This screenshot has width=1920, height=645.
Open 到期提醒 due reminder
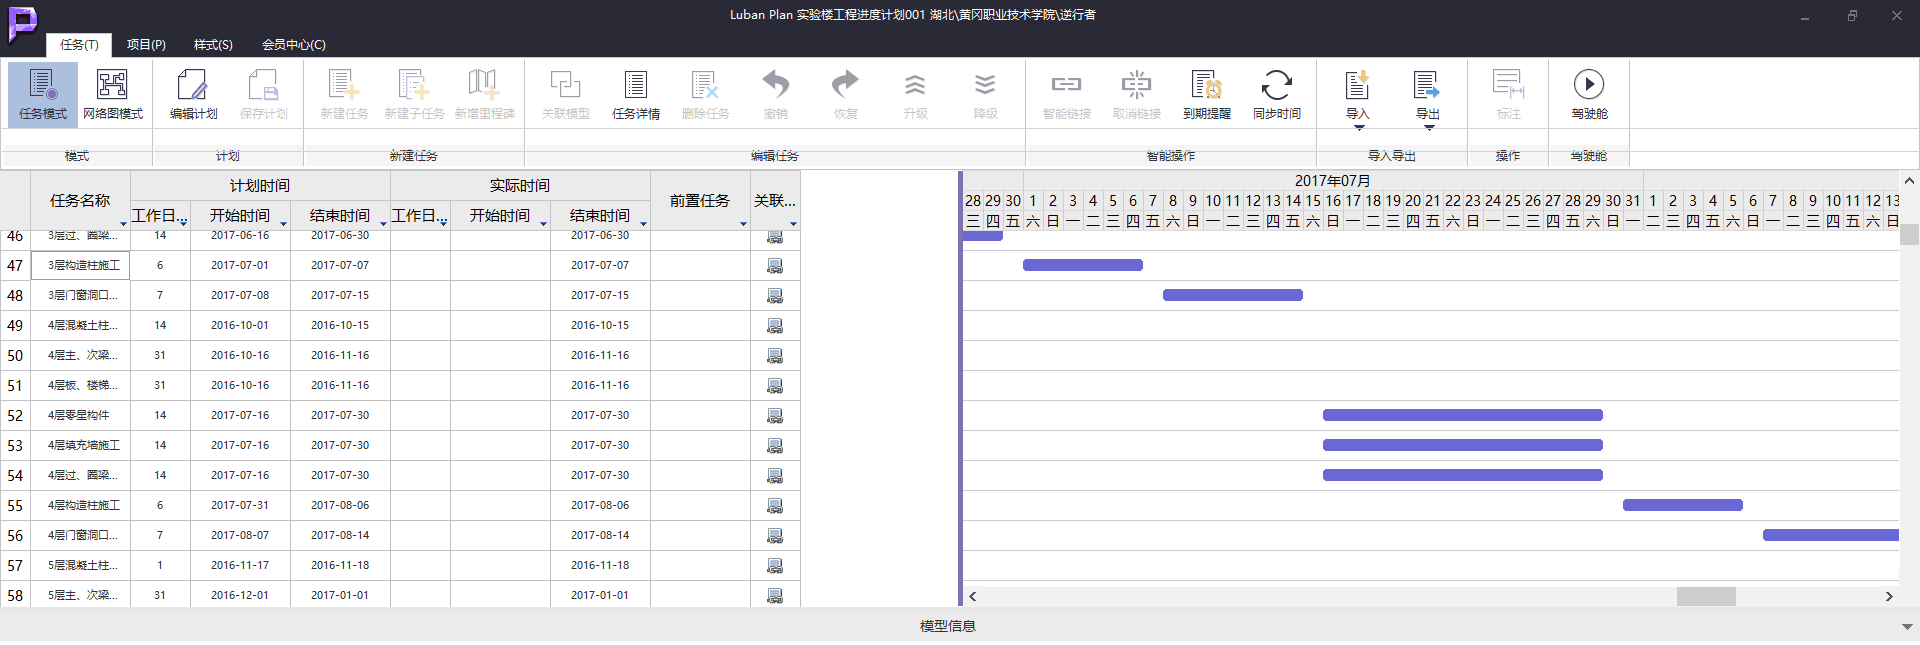point(1206,95)
